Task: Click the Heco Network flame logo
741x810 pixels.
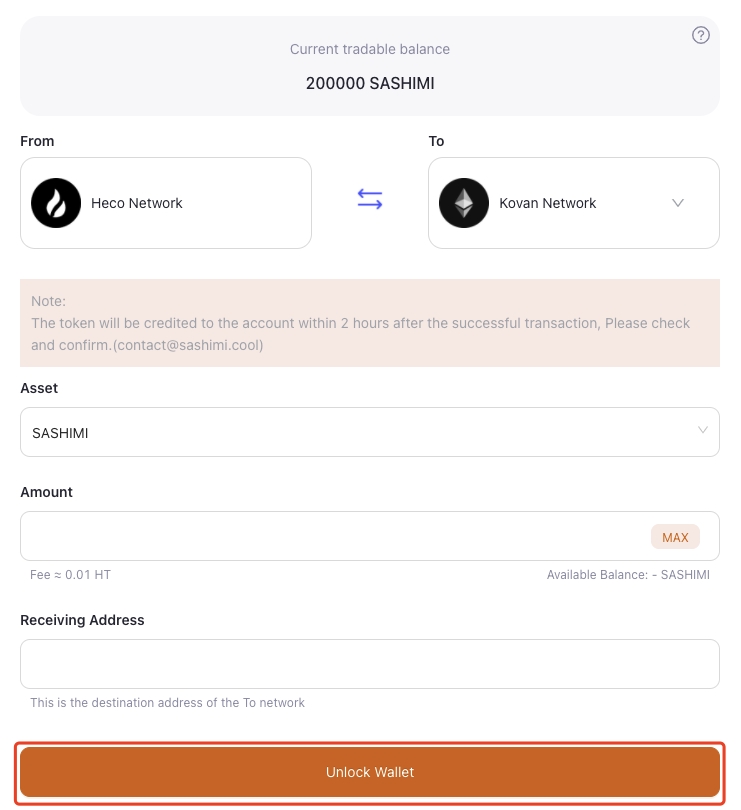Action: tap(56, 203)
